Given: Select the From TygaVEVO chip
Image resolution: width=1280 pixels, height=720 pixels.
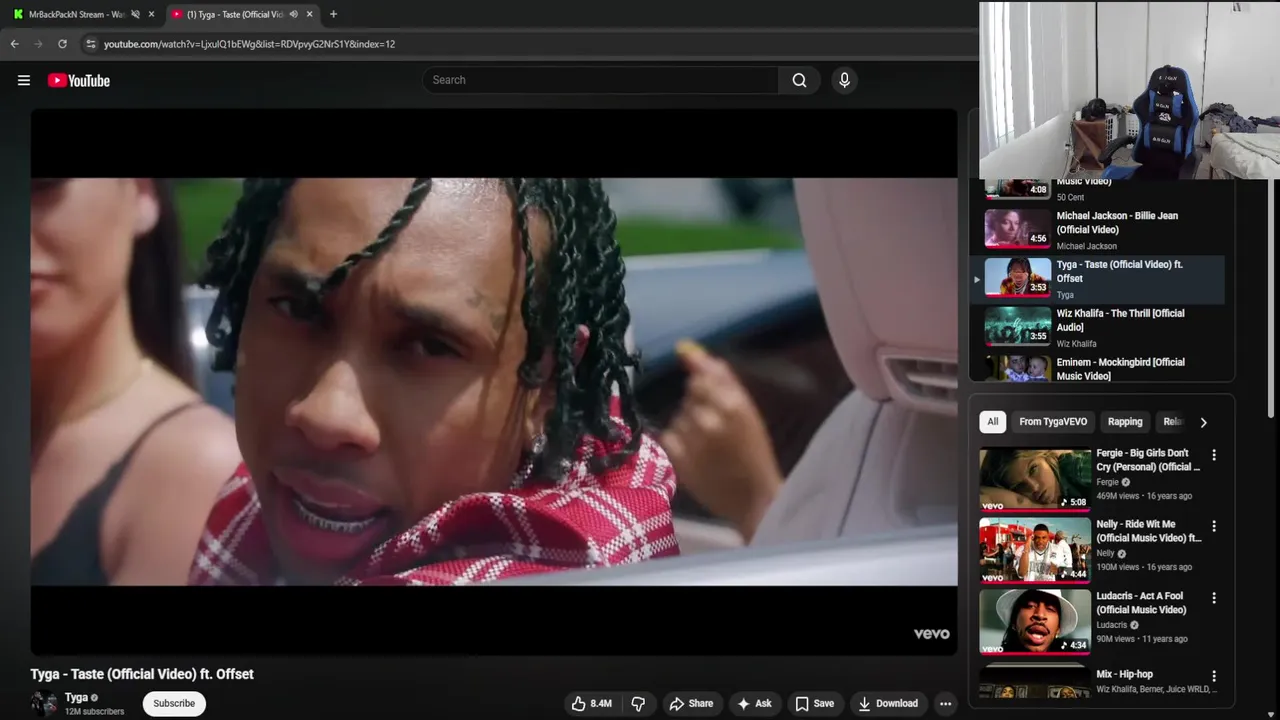Looking at the screenshot, I should tap(1053, 422).
